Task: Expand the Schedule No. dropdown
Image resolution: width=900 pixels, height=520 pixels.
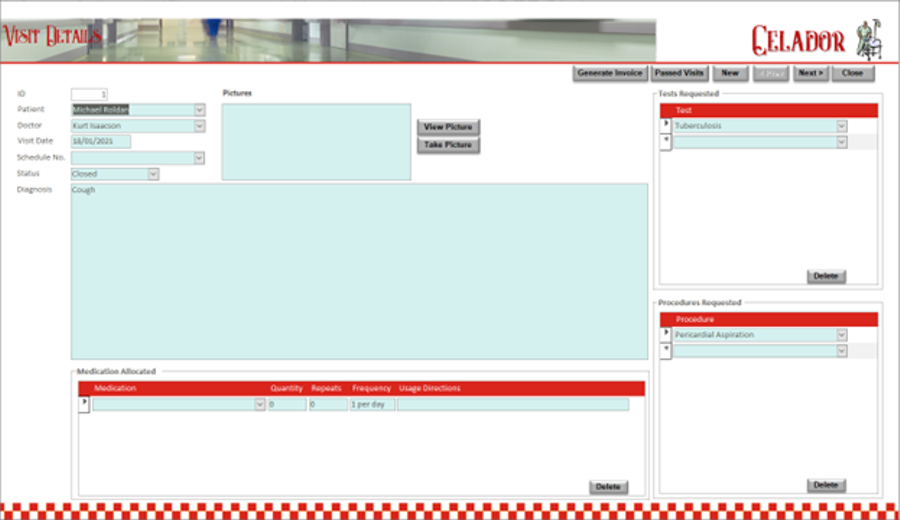Action: (199, 158)
